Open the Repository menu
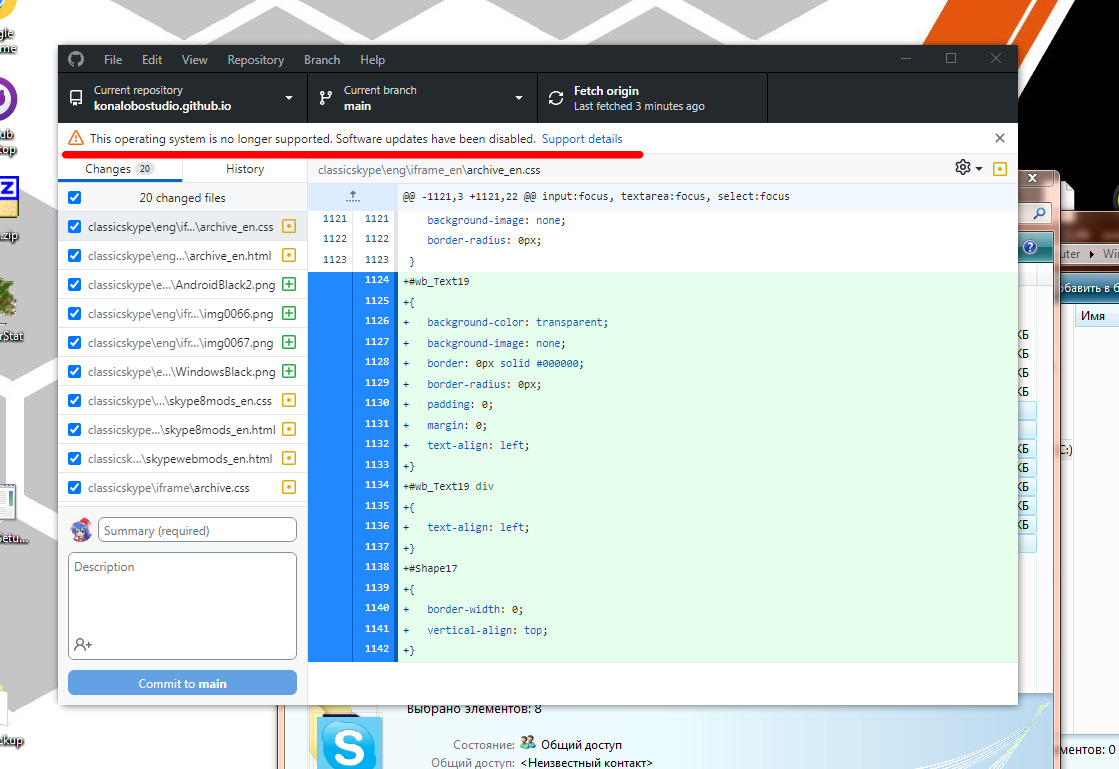 255,60
